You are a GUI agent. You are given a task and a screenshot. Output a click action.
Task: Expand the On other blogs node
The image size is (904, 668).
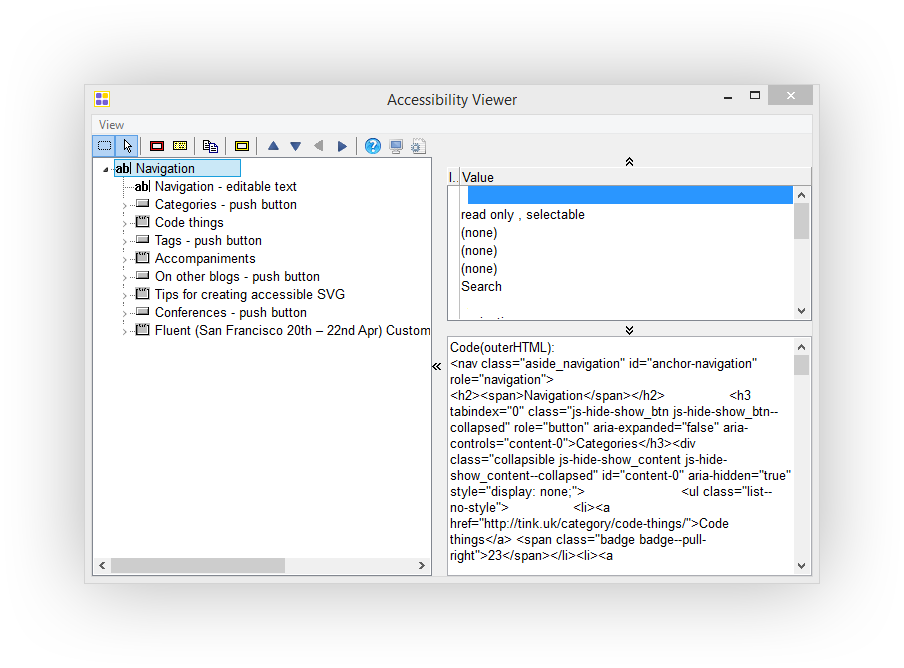124,277
